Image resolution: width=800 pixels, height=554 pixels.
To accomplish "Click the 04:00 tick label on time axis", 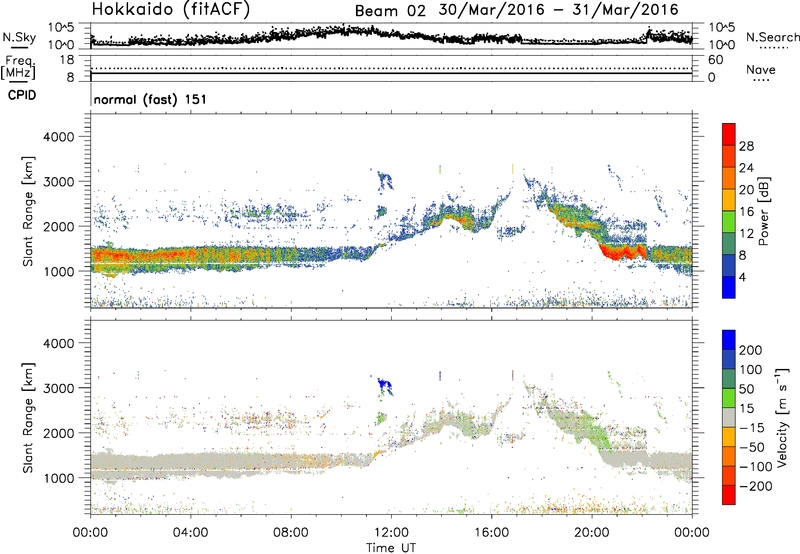I will (190, 532).
